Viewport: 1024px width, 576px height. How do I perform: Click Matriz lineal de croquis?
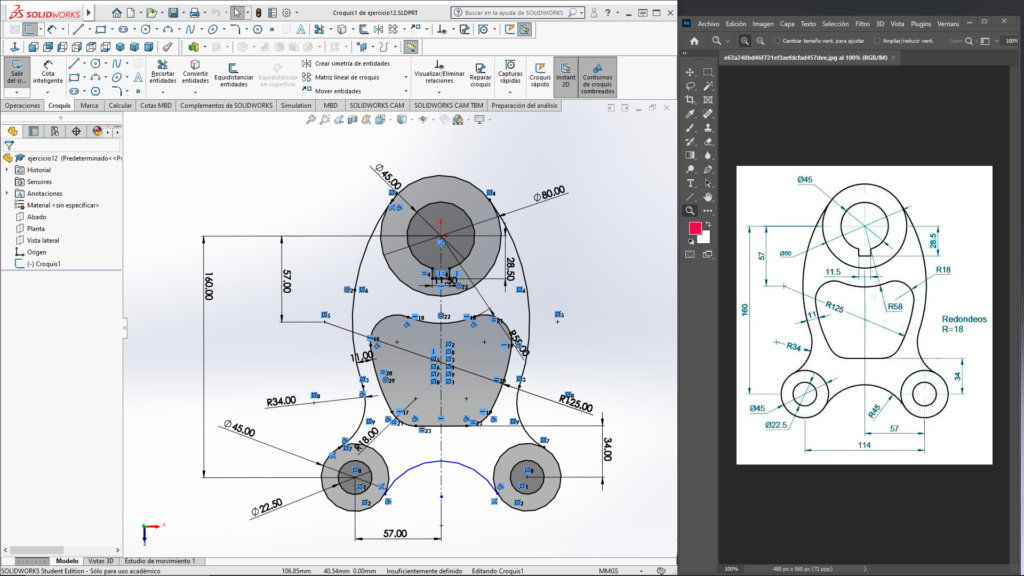345,76
